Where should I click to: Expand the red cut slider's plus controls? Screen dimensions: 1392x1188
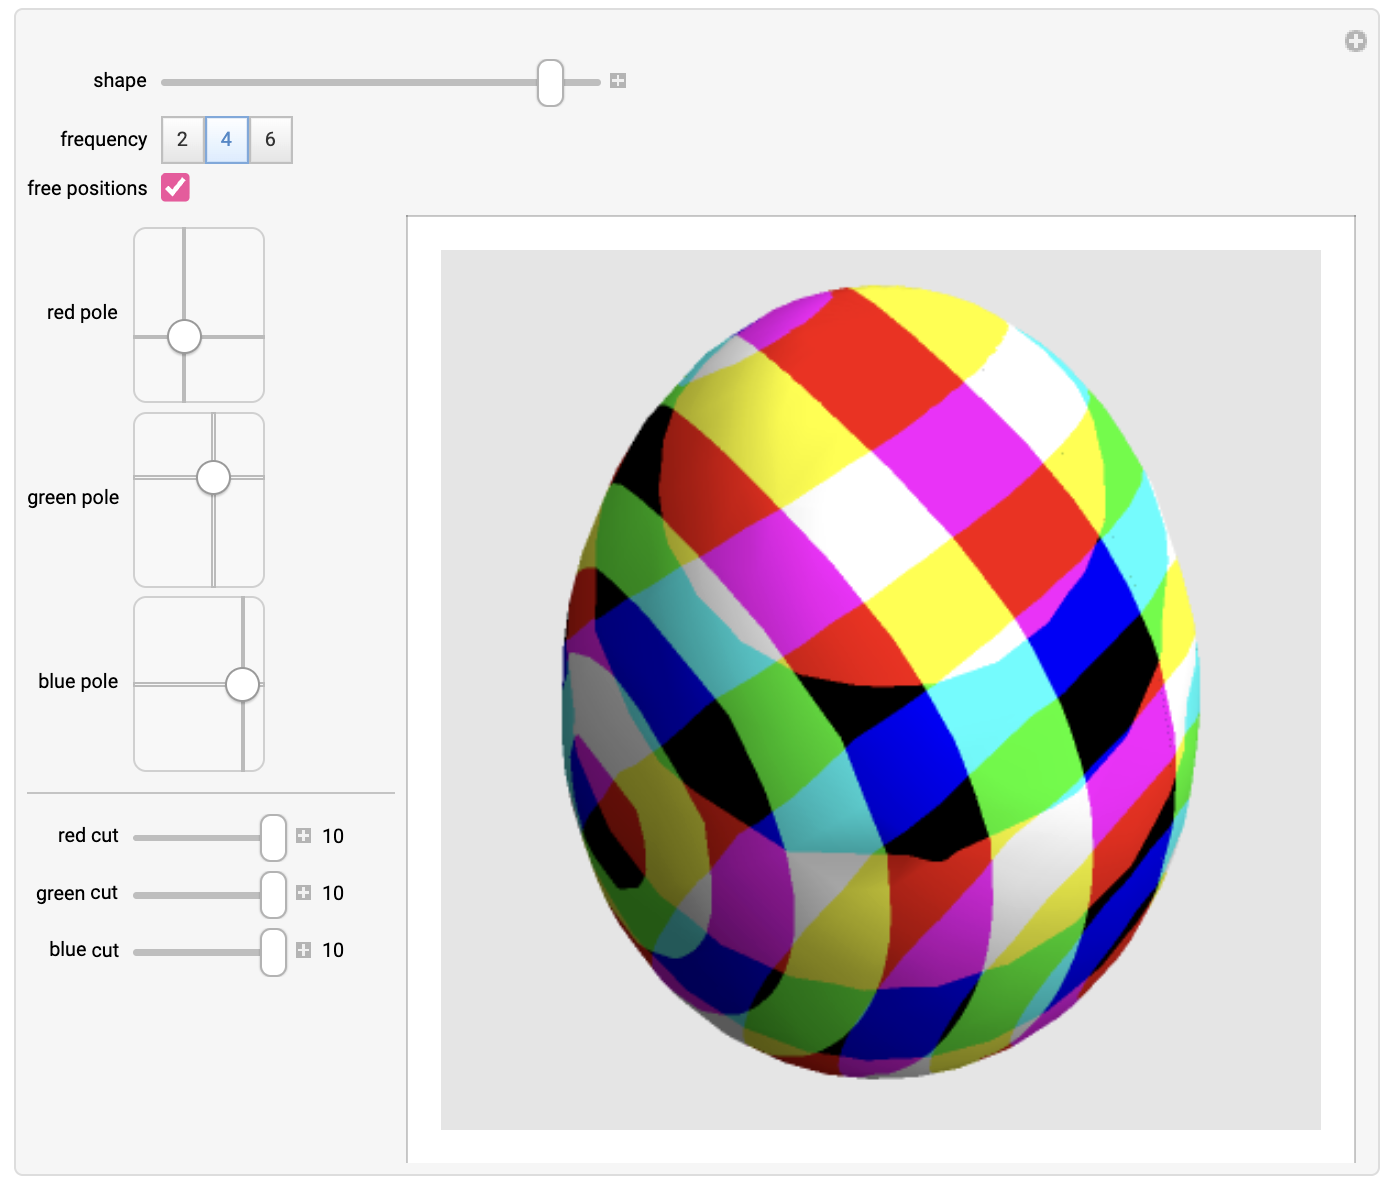[x=304, y=836]
